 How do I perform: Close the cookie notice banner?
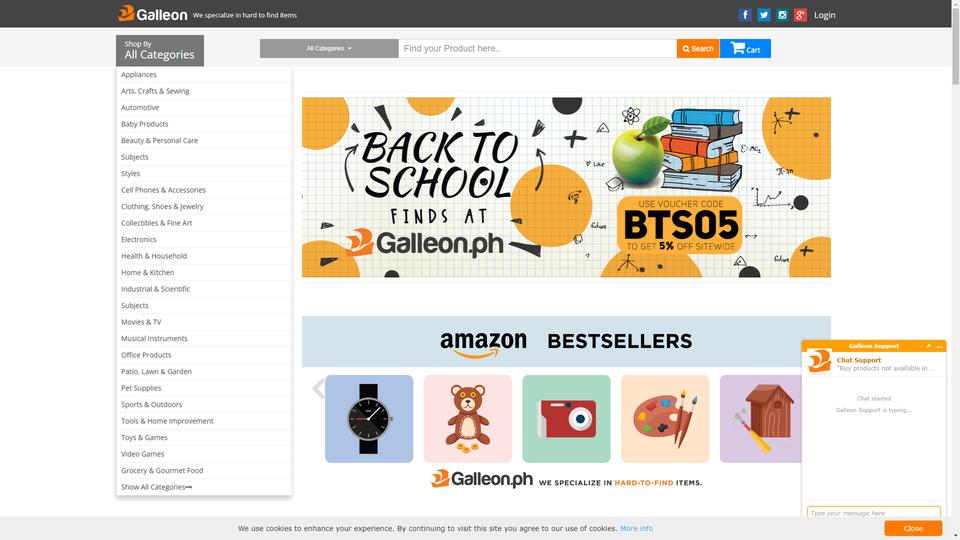913,528
